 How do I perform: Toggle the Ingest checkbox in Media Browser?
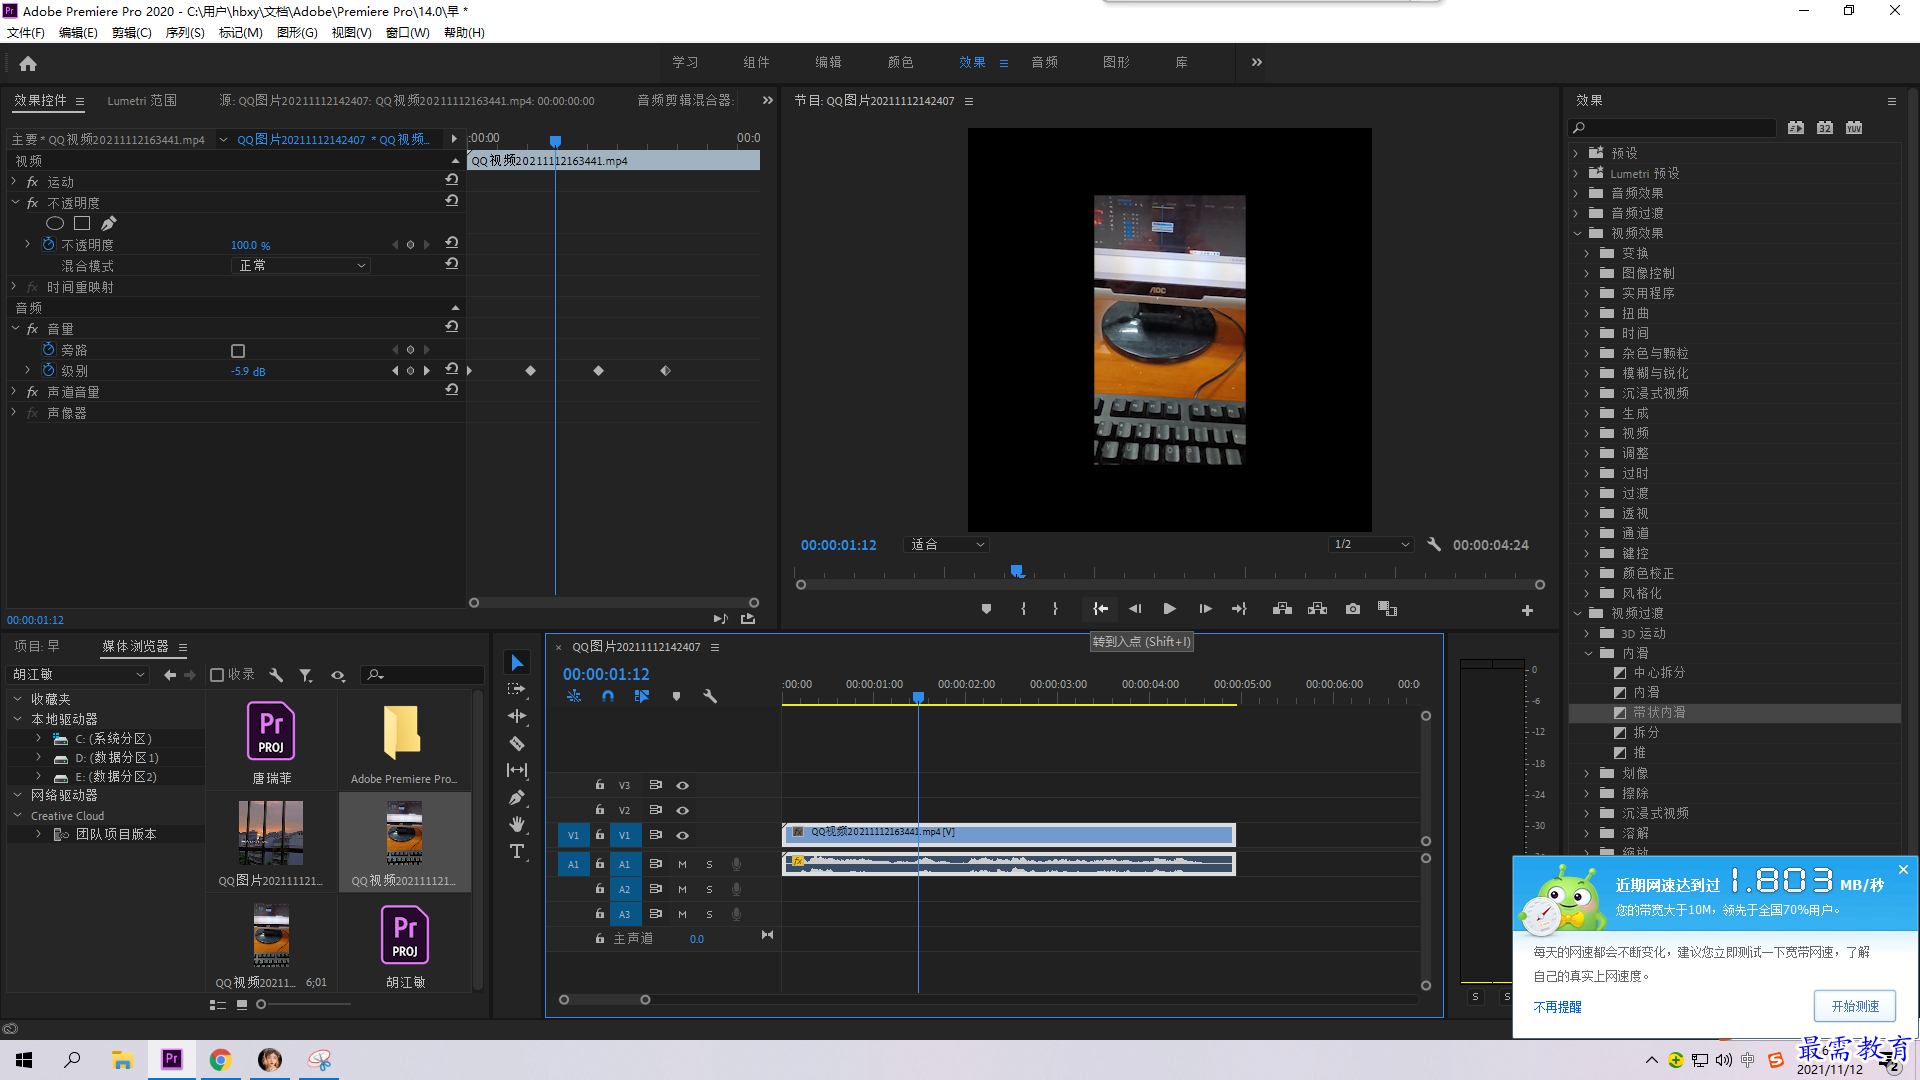tap(217, 675)
